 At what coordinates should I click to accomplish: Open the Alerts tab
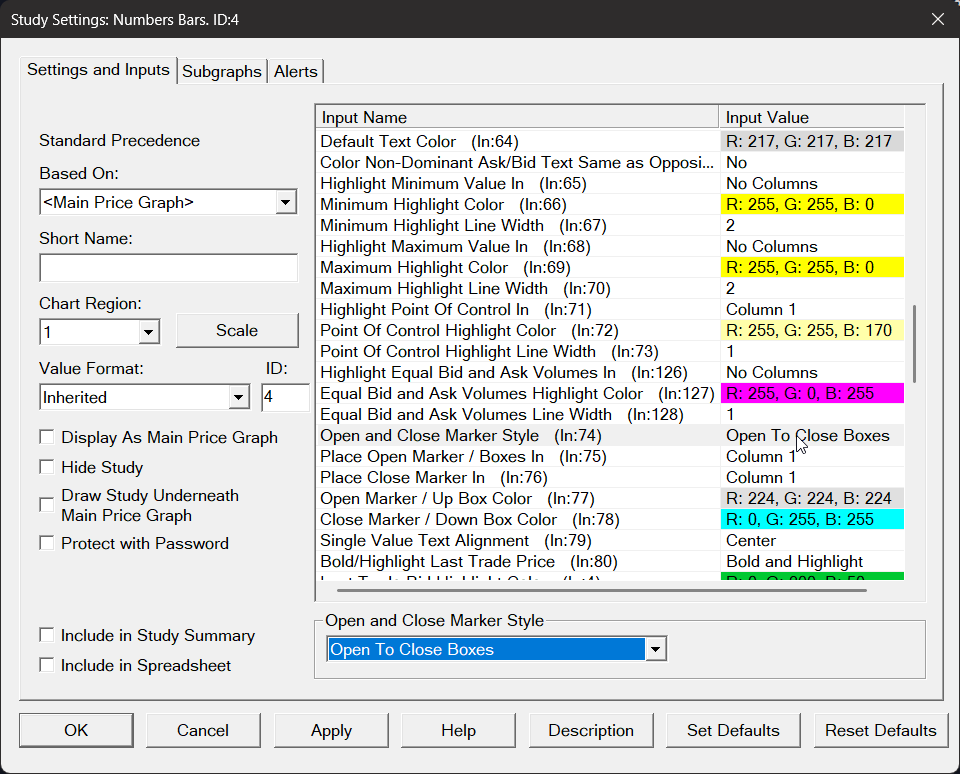coord(296,72)
